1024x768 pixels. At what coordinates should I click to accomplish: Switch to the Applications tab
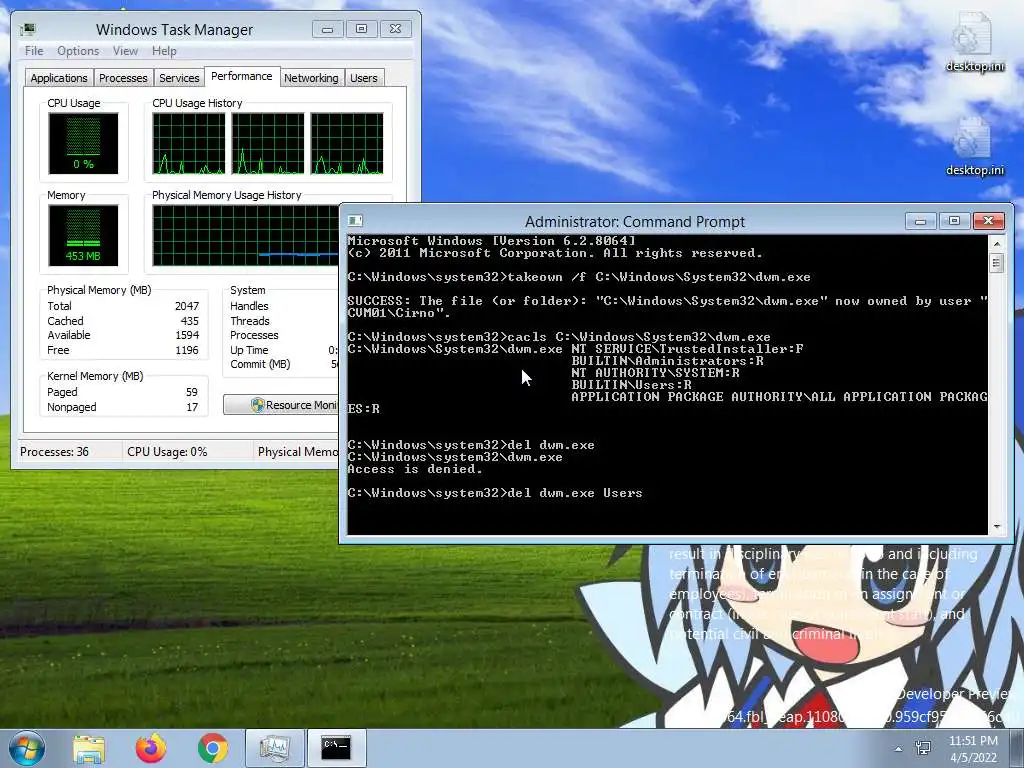59,78
